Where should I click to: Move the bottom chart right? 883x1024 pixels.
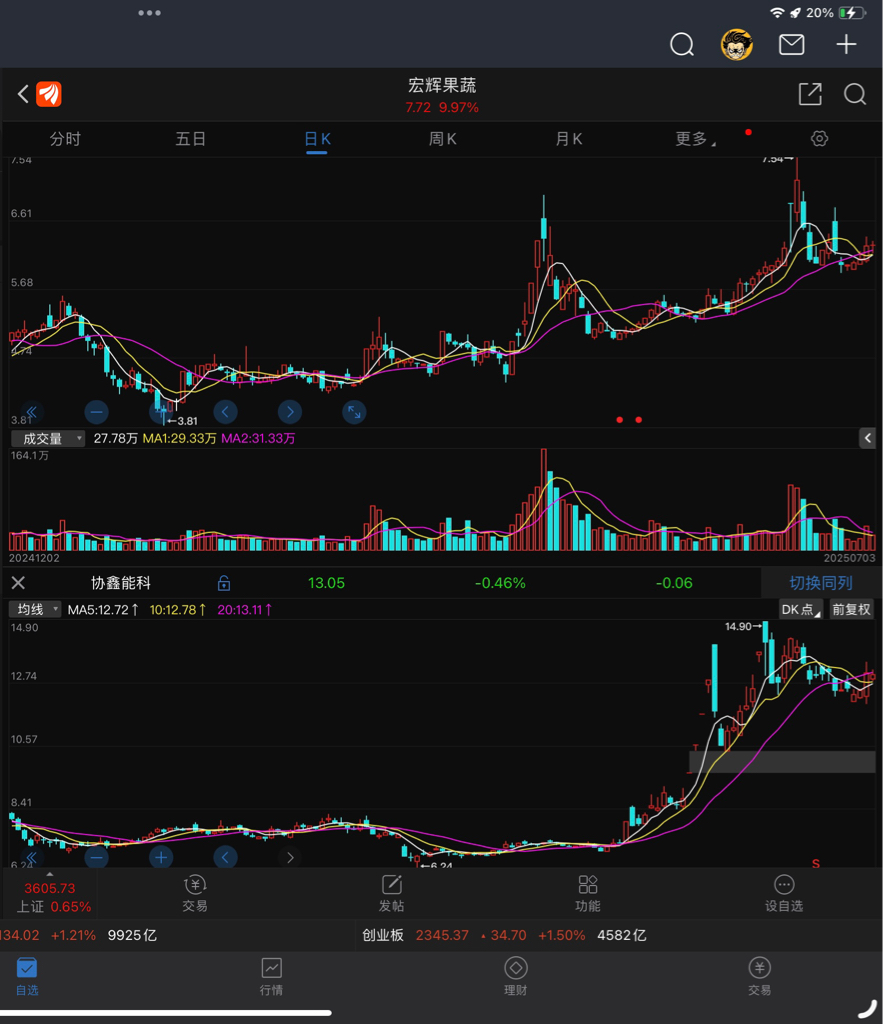290,857
